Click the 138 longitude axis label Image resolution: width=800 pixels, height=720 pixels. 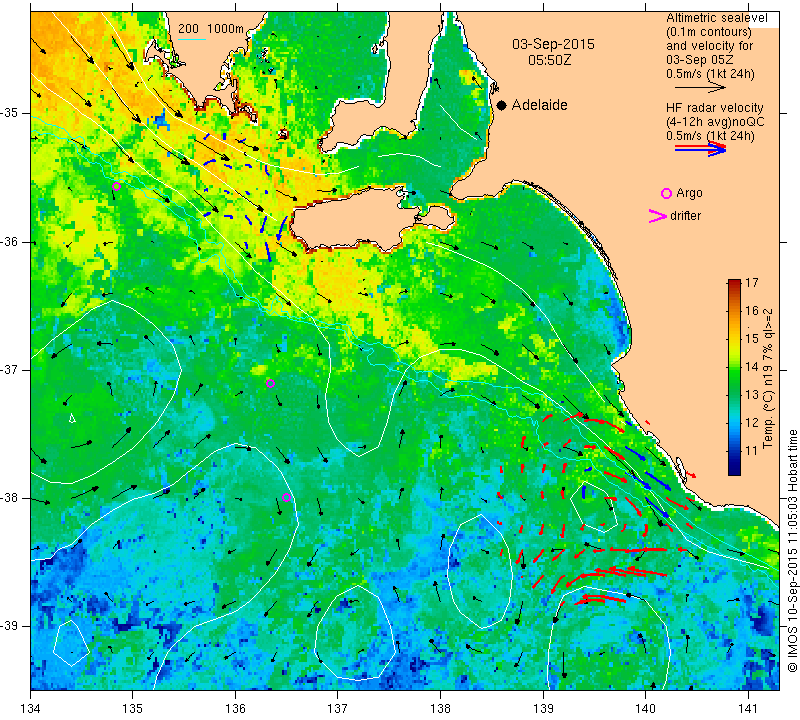tap(440, 709)
